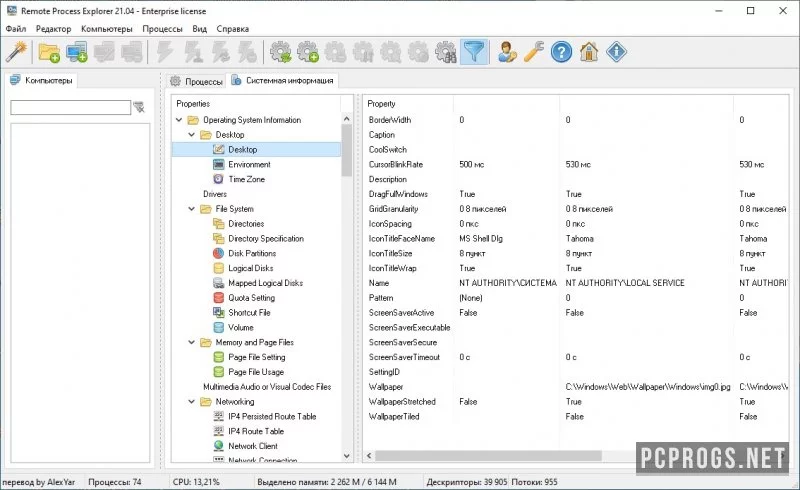This screenshot has height=490, width=800.
Task: Open the Справка menu
Action: click(x=233, y=29)
